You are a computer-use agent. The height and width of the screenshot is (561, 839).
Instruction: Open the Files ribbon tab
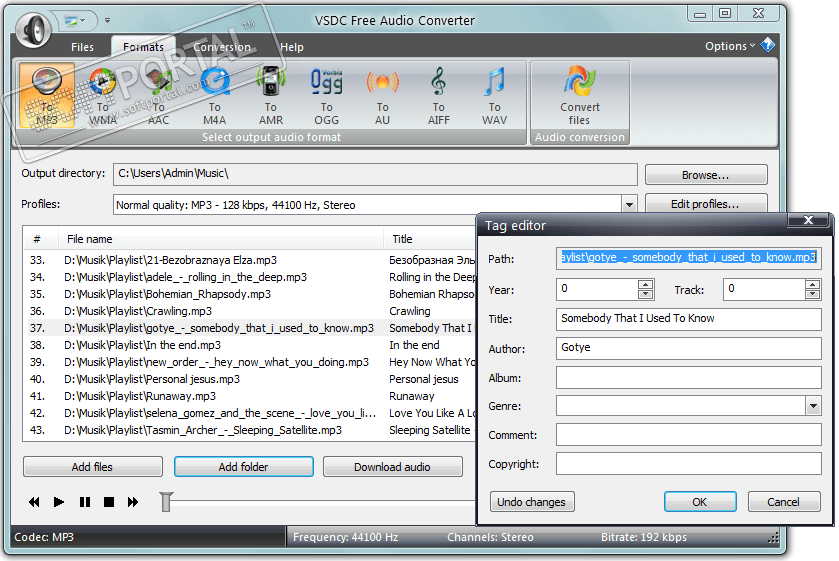point(82,47)
